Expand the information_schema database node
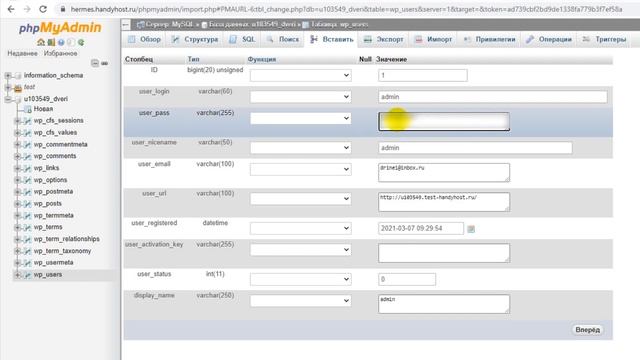The image size is (640, 360). pos(8,76)
